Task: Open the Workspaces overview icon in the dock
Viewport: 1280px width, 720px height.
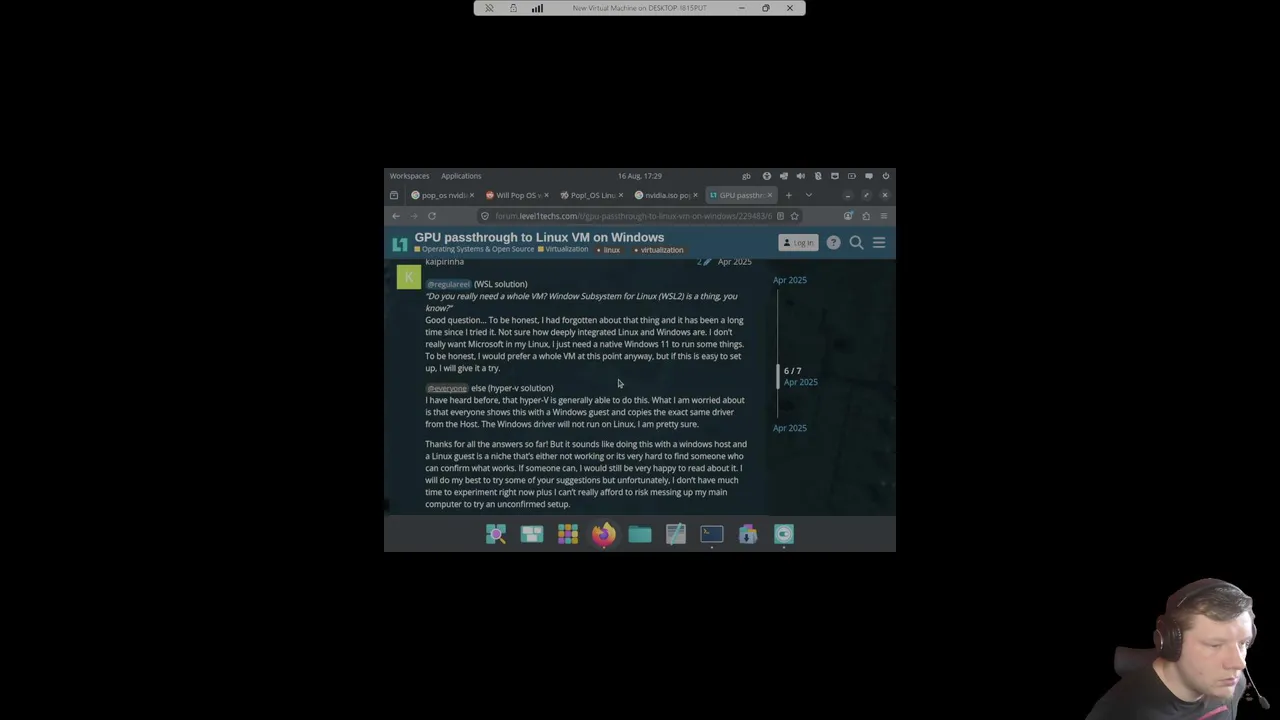Action: (x=532, y=535)
